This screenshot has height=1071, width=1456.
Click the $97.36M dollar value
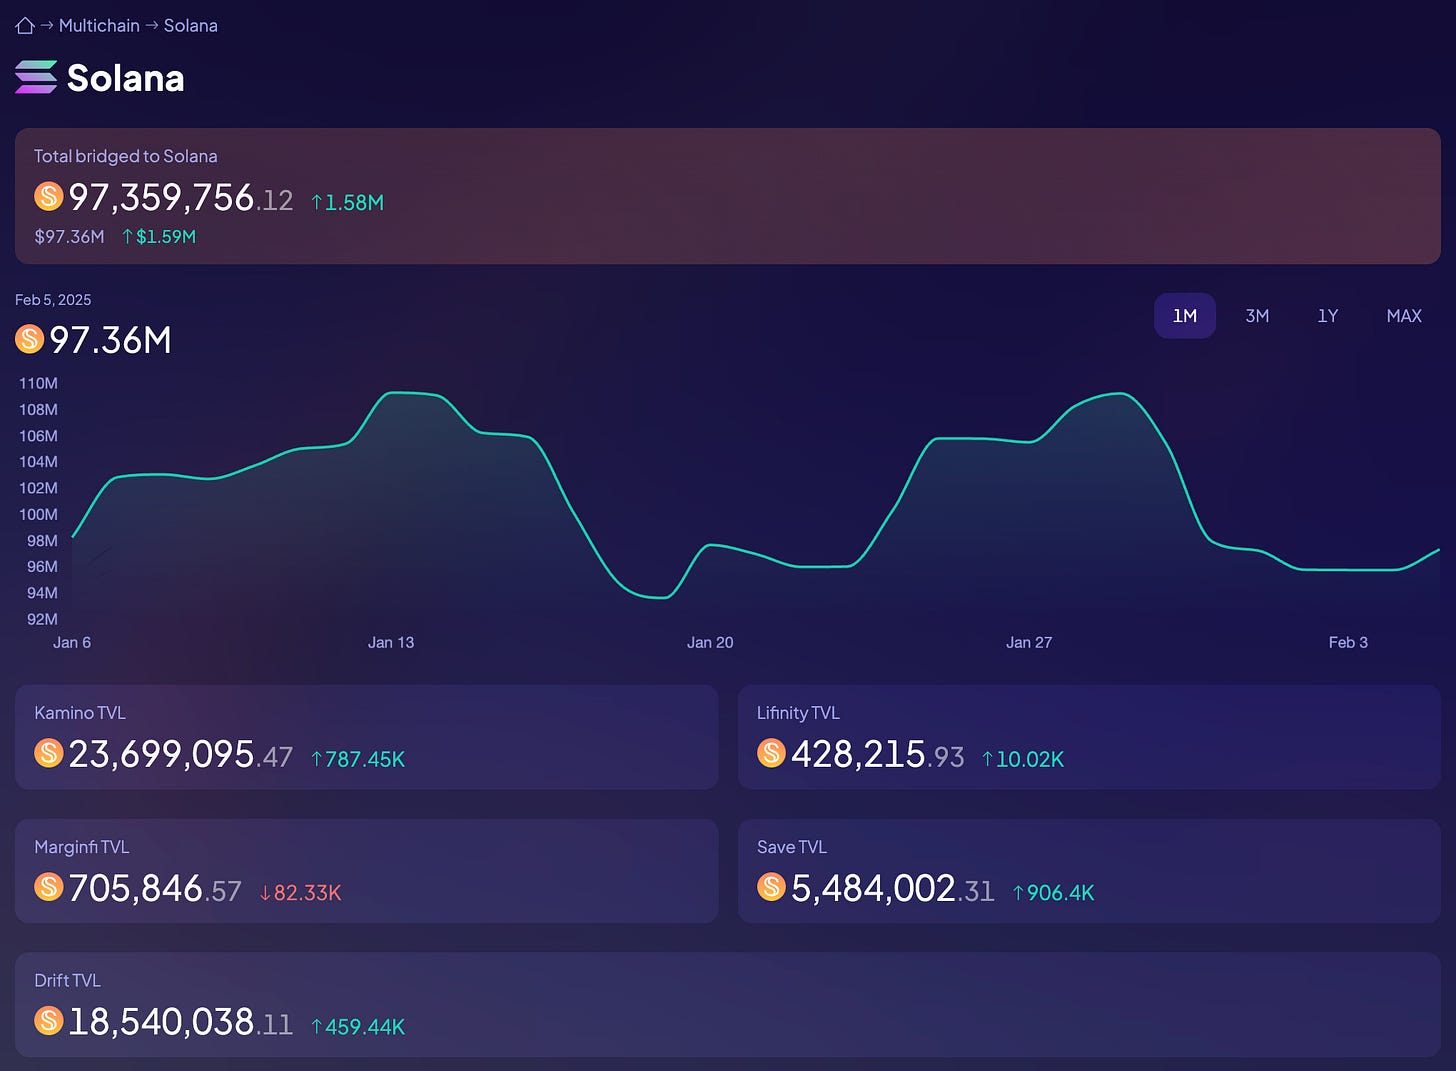click(69, 237)
